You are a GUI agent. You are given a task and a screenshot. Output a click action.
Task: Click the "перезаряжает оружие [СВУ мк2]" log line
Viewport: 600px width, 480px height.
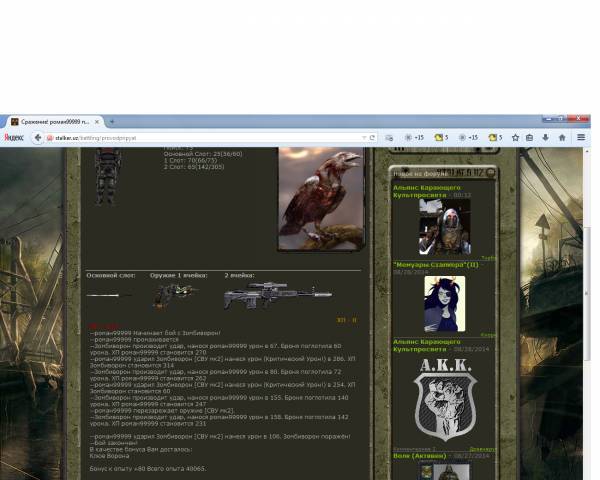click(x=163, y=411)
